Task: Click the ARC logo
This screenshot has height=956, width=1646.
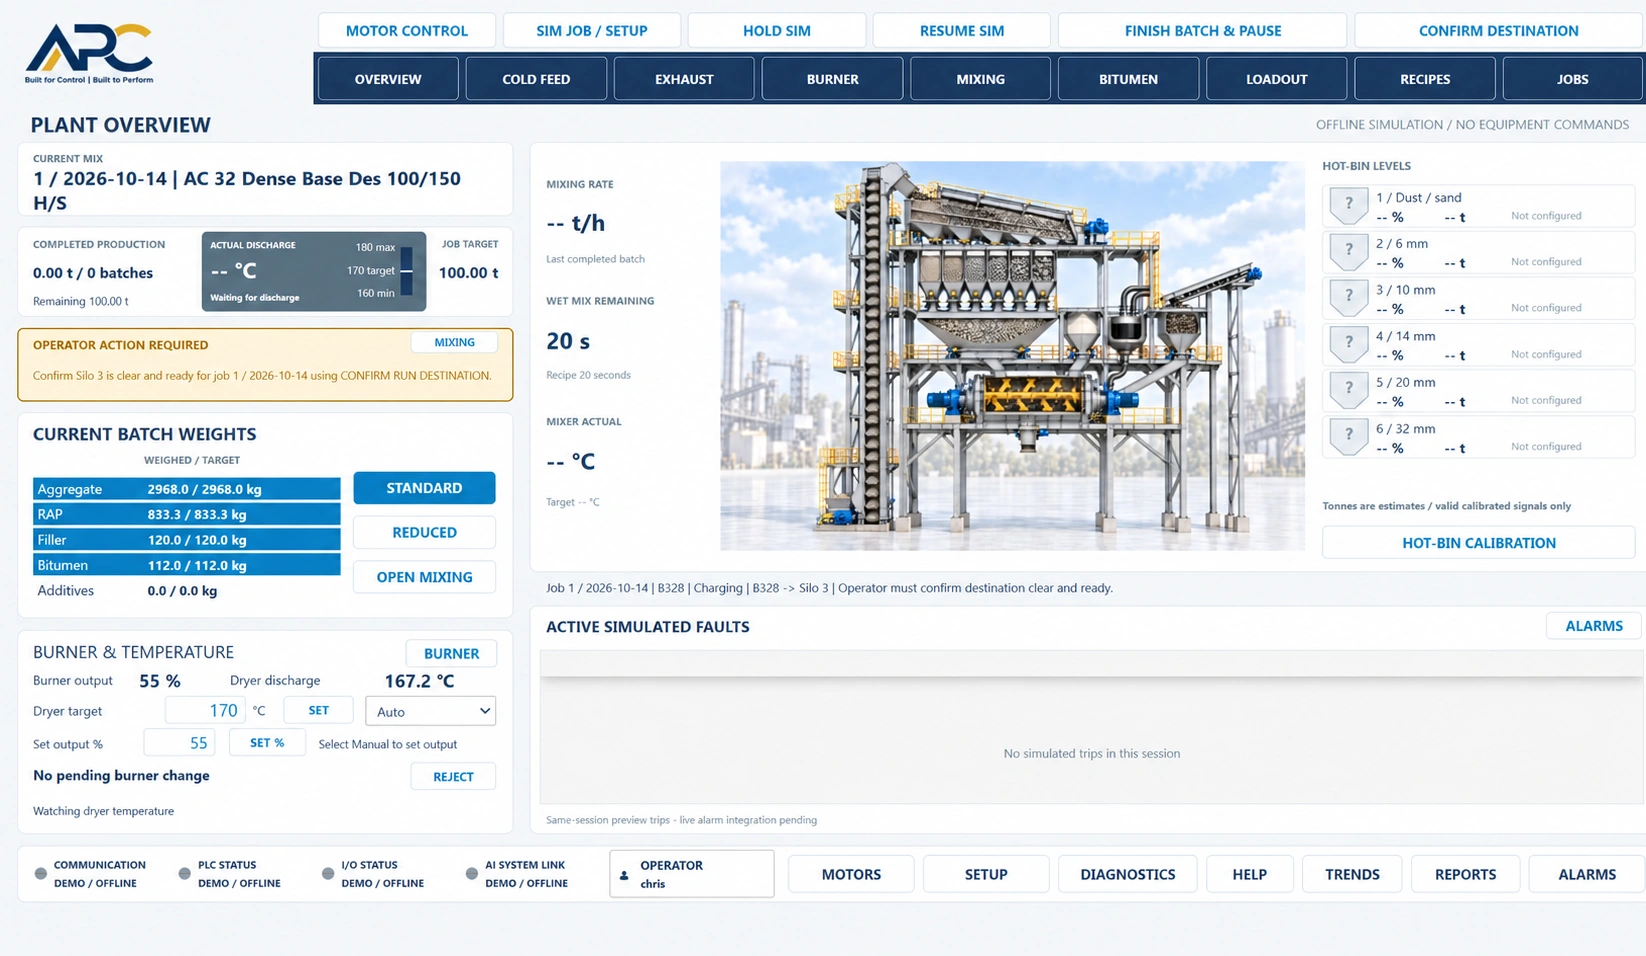Action: (89, 53)
